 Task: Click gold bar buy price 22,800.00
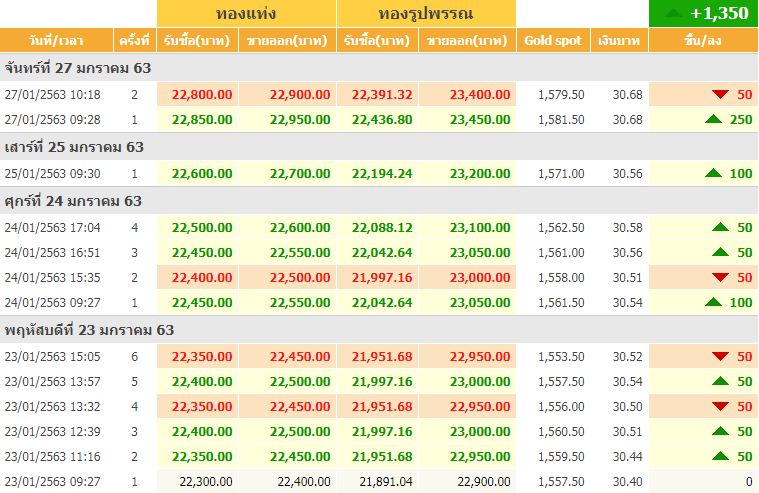click(x=202, y=94)
